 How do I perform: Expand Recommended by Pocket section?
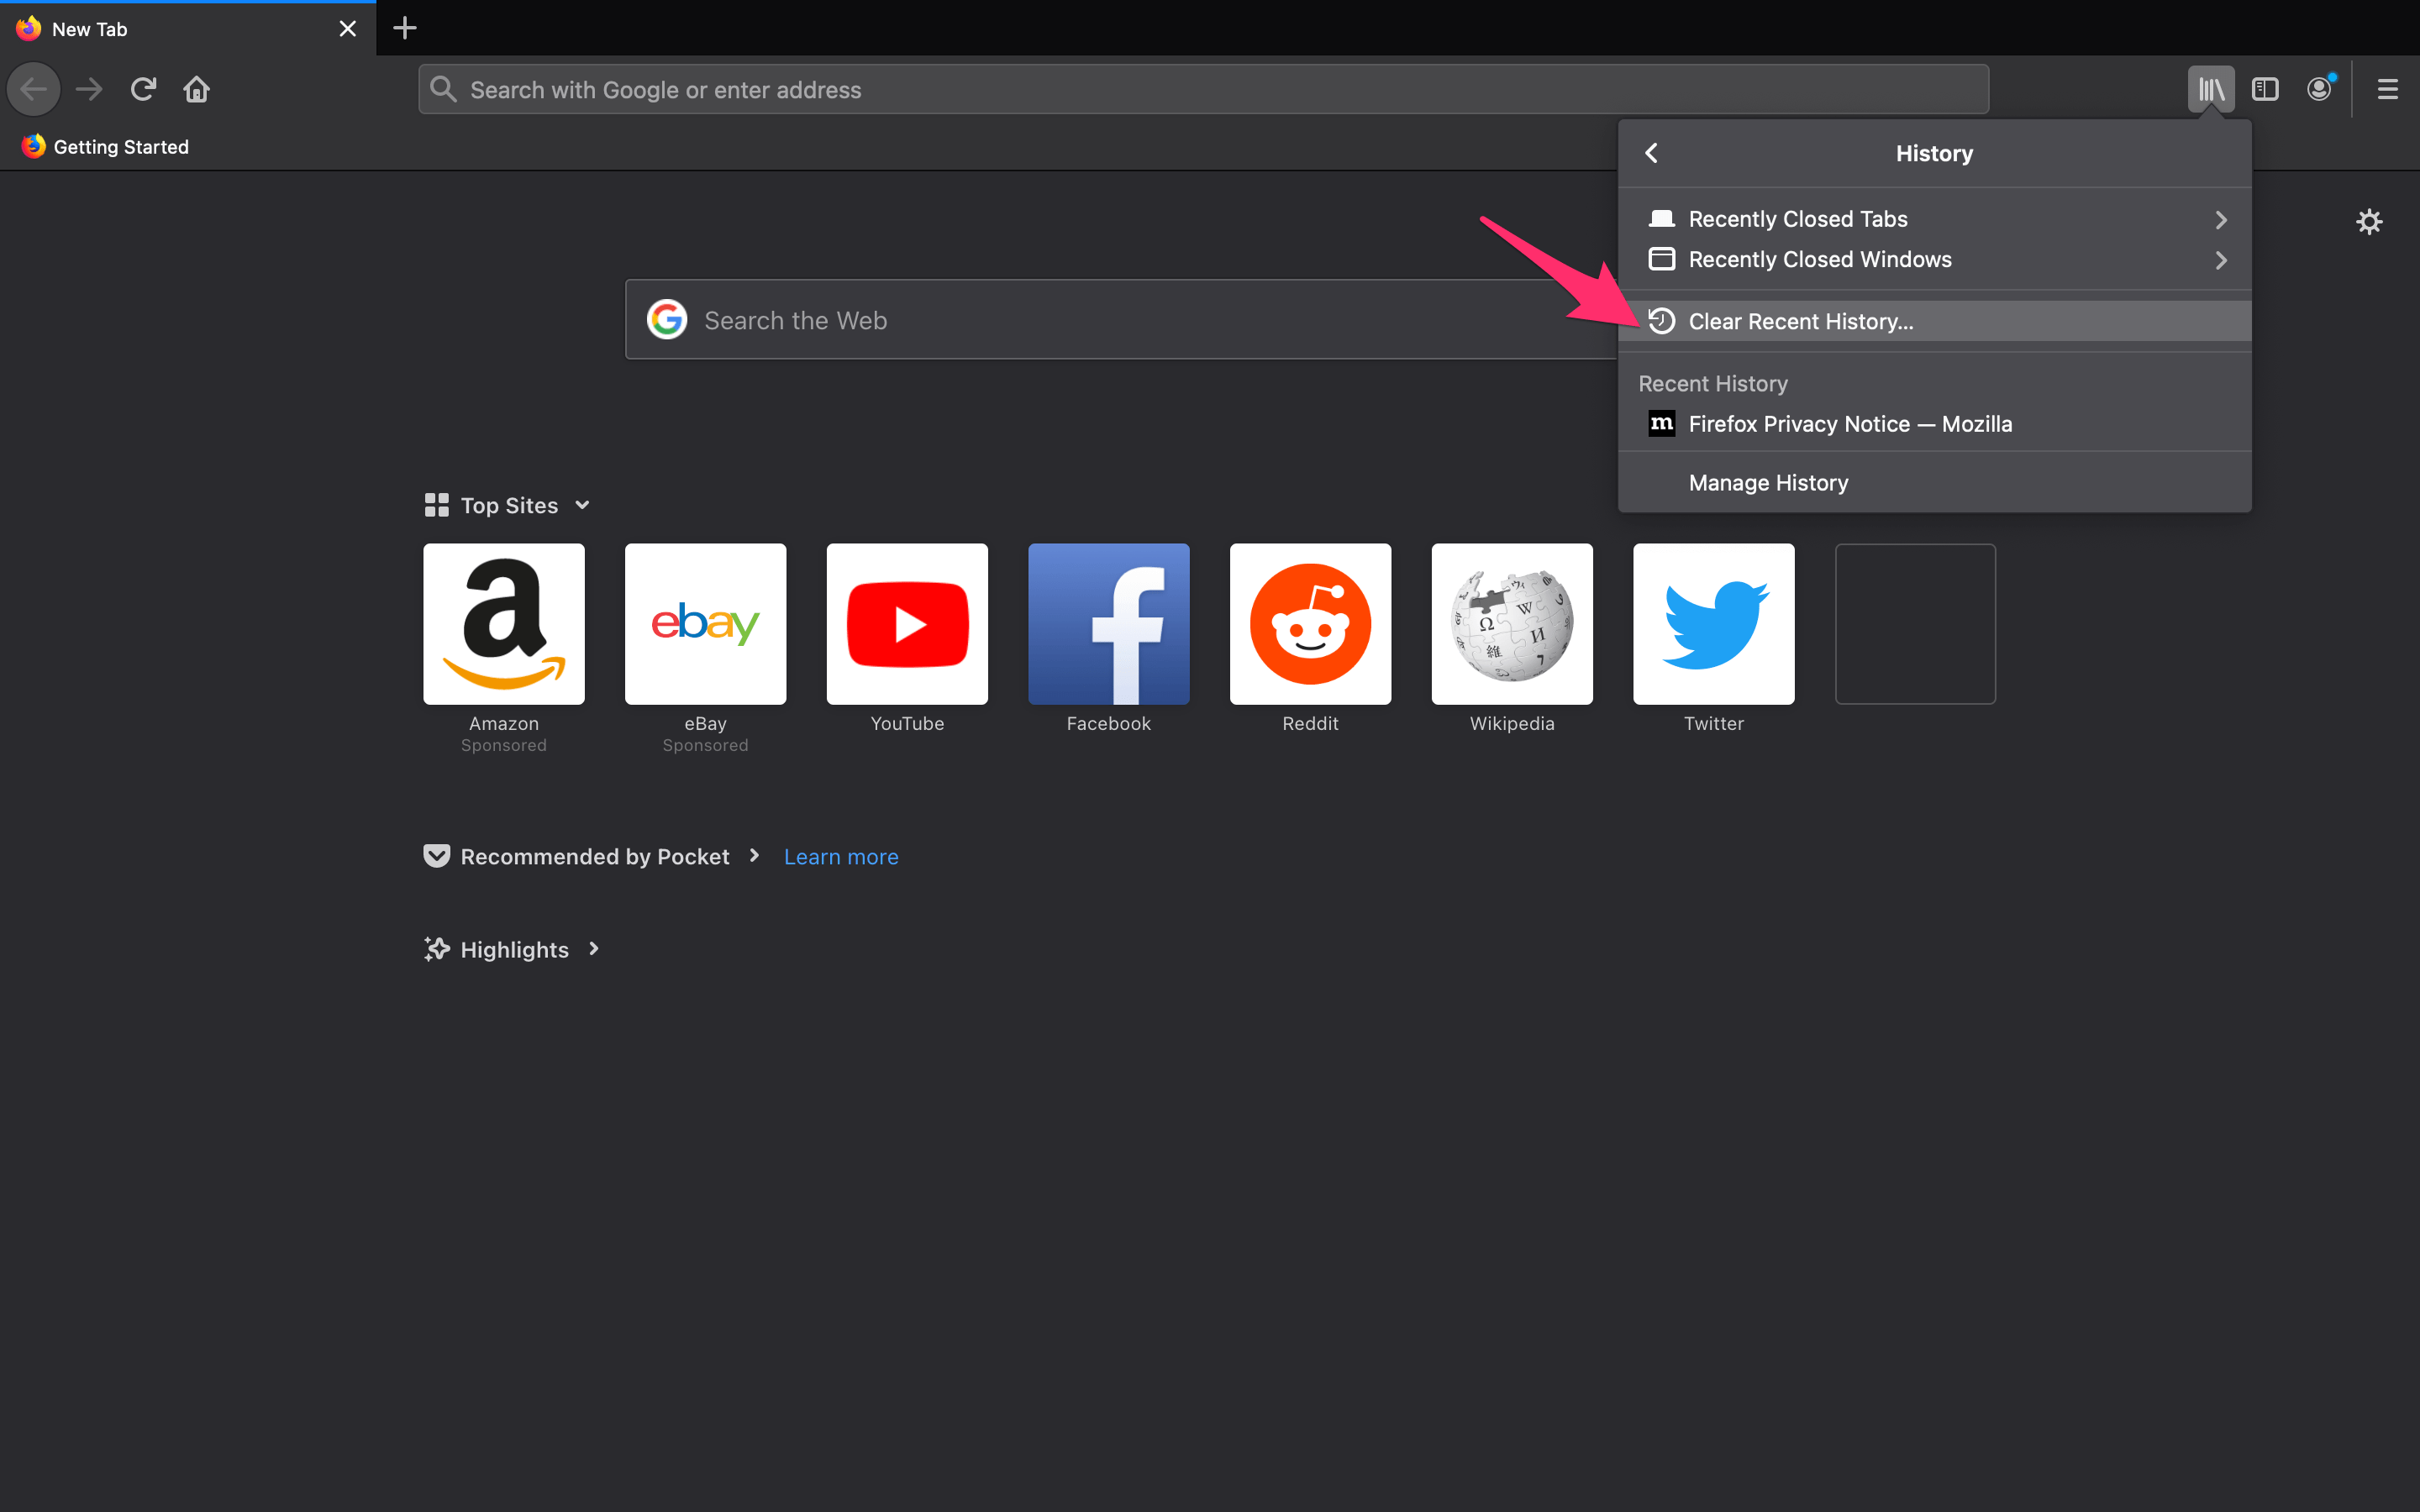[x=594, y=857]
